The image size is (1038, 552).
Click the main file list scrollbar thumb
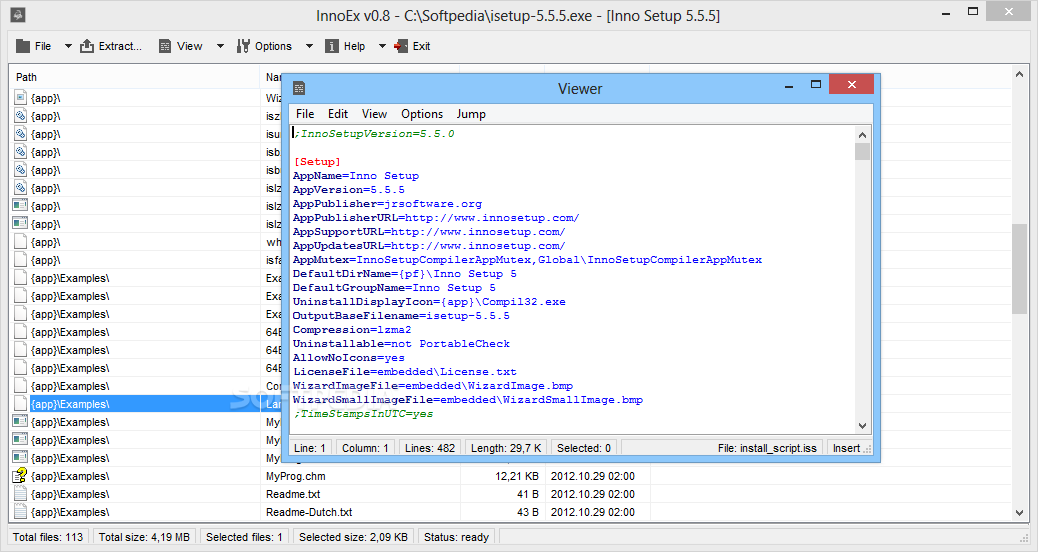[1019, 269]
